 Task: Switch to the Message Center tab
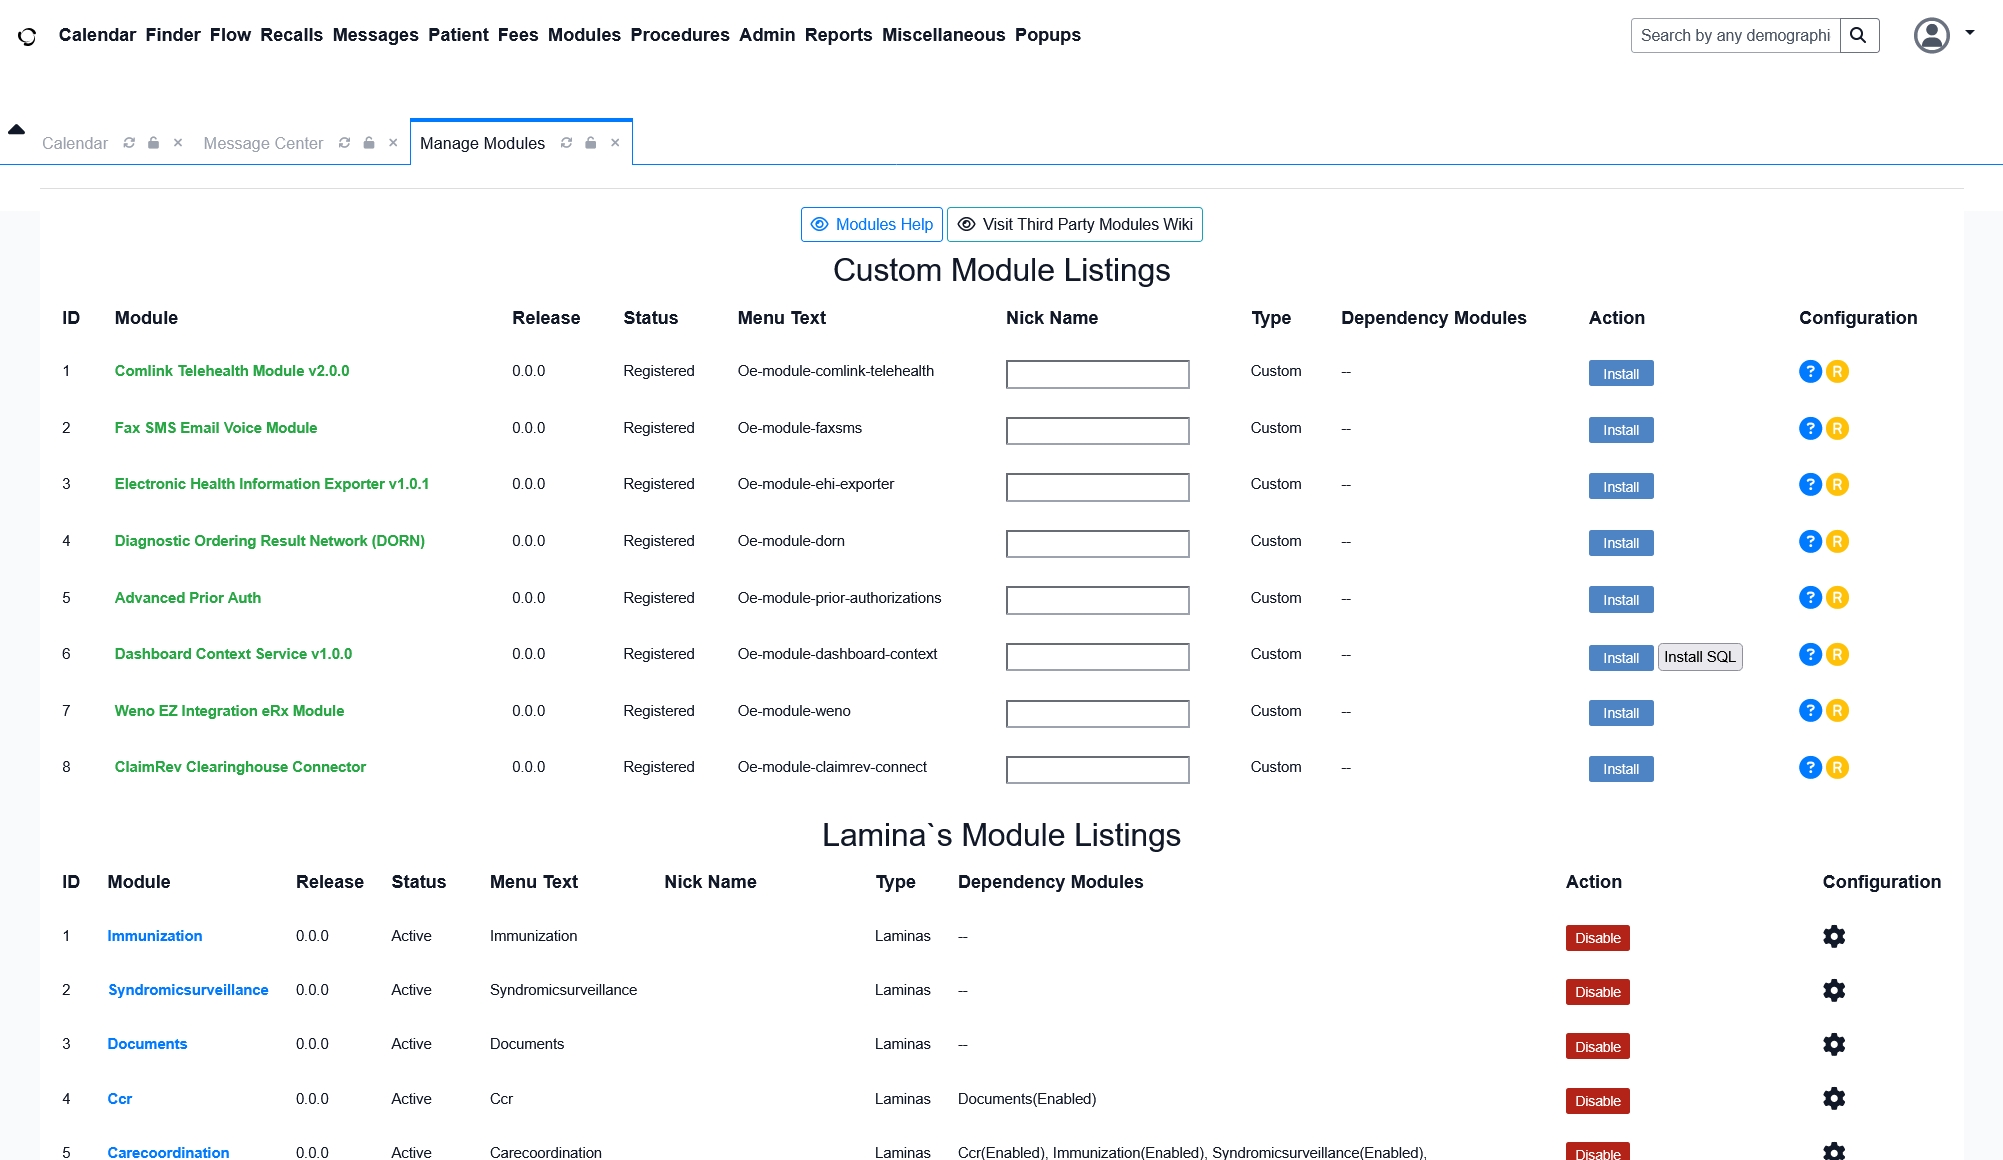pyautogui.click(x=263, y=143)
